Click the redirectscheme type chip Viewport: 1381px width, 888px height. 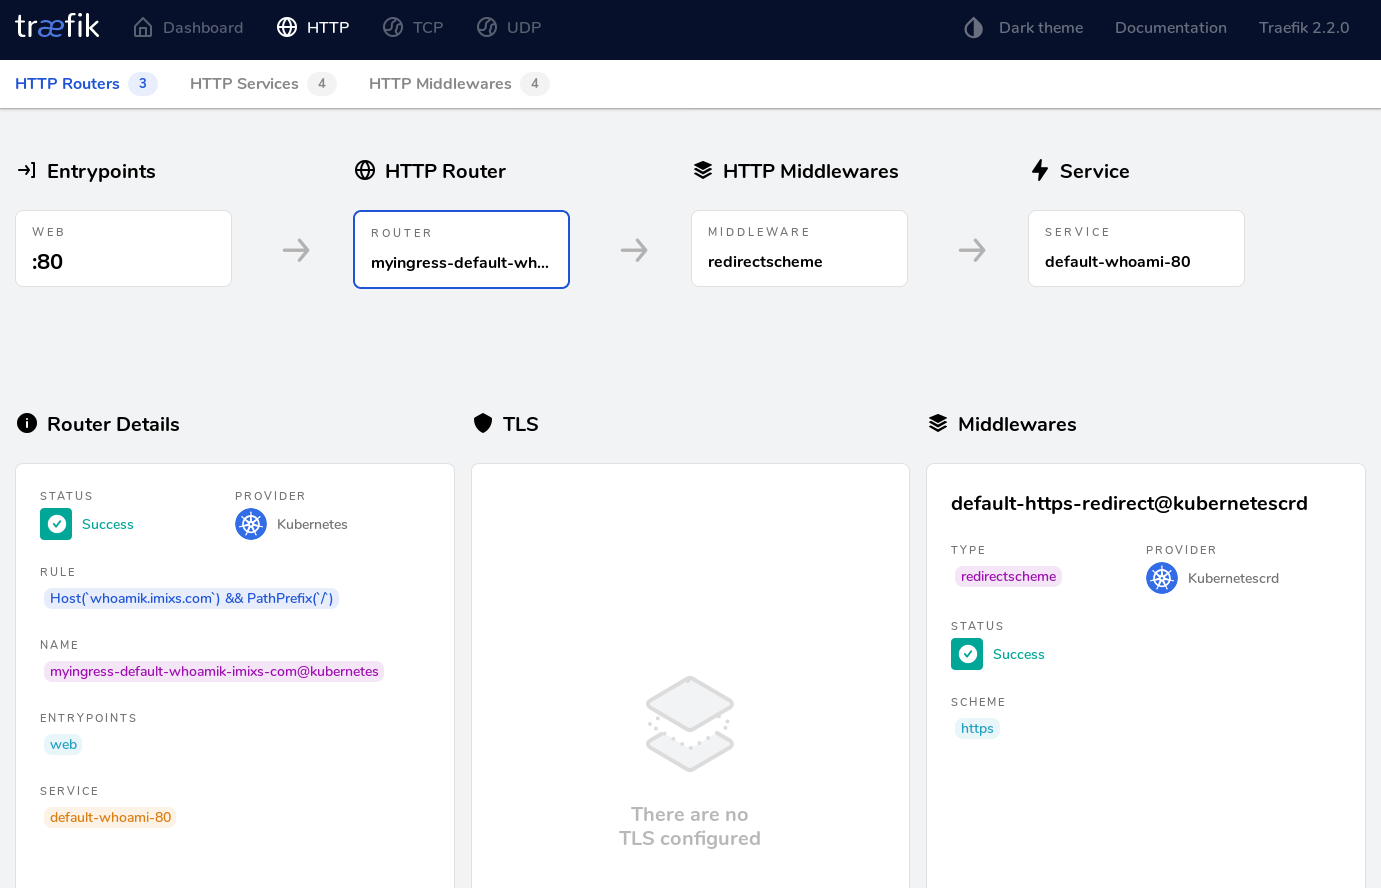[1008, 576]
